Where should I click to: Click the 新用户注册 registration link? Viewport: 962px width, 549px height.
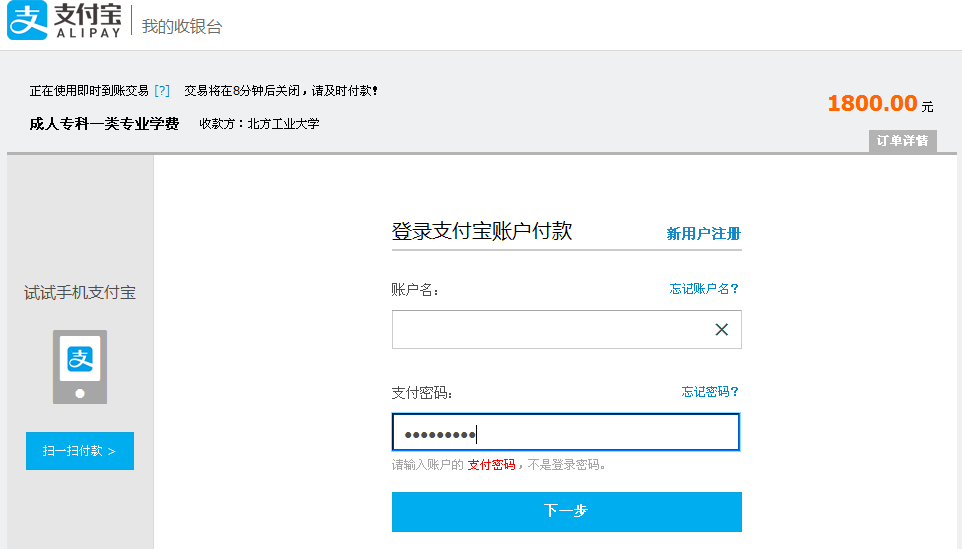pyautogui.click(x=704, y=234)
